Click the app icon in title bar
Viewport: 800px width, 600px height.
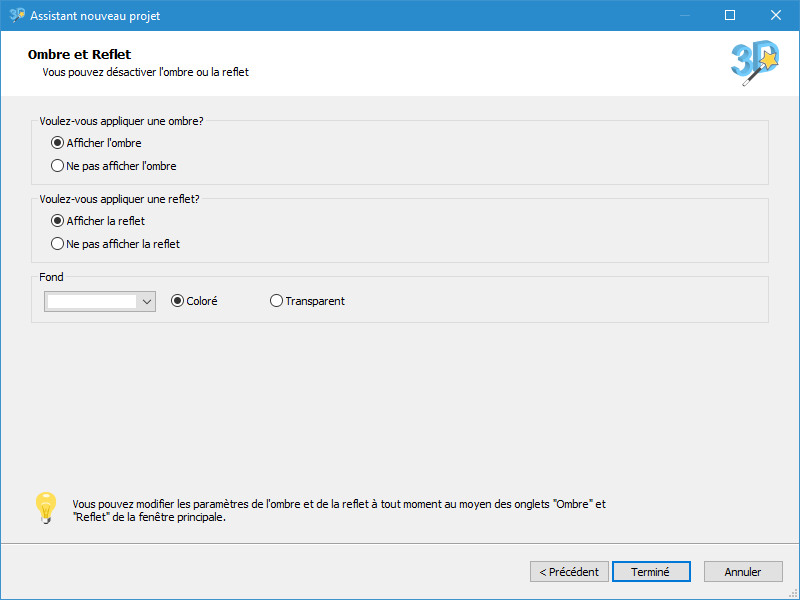[x=17, y=15]
